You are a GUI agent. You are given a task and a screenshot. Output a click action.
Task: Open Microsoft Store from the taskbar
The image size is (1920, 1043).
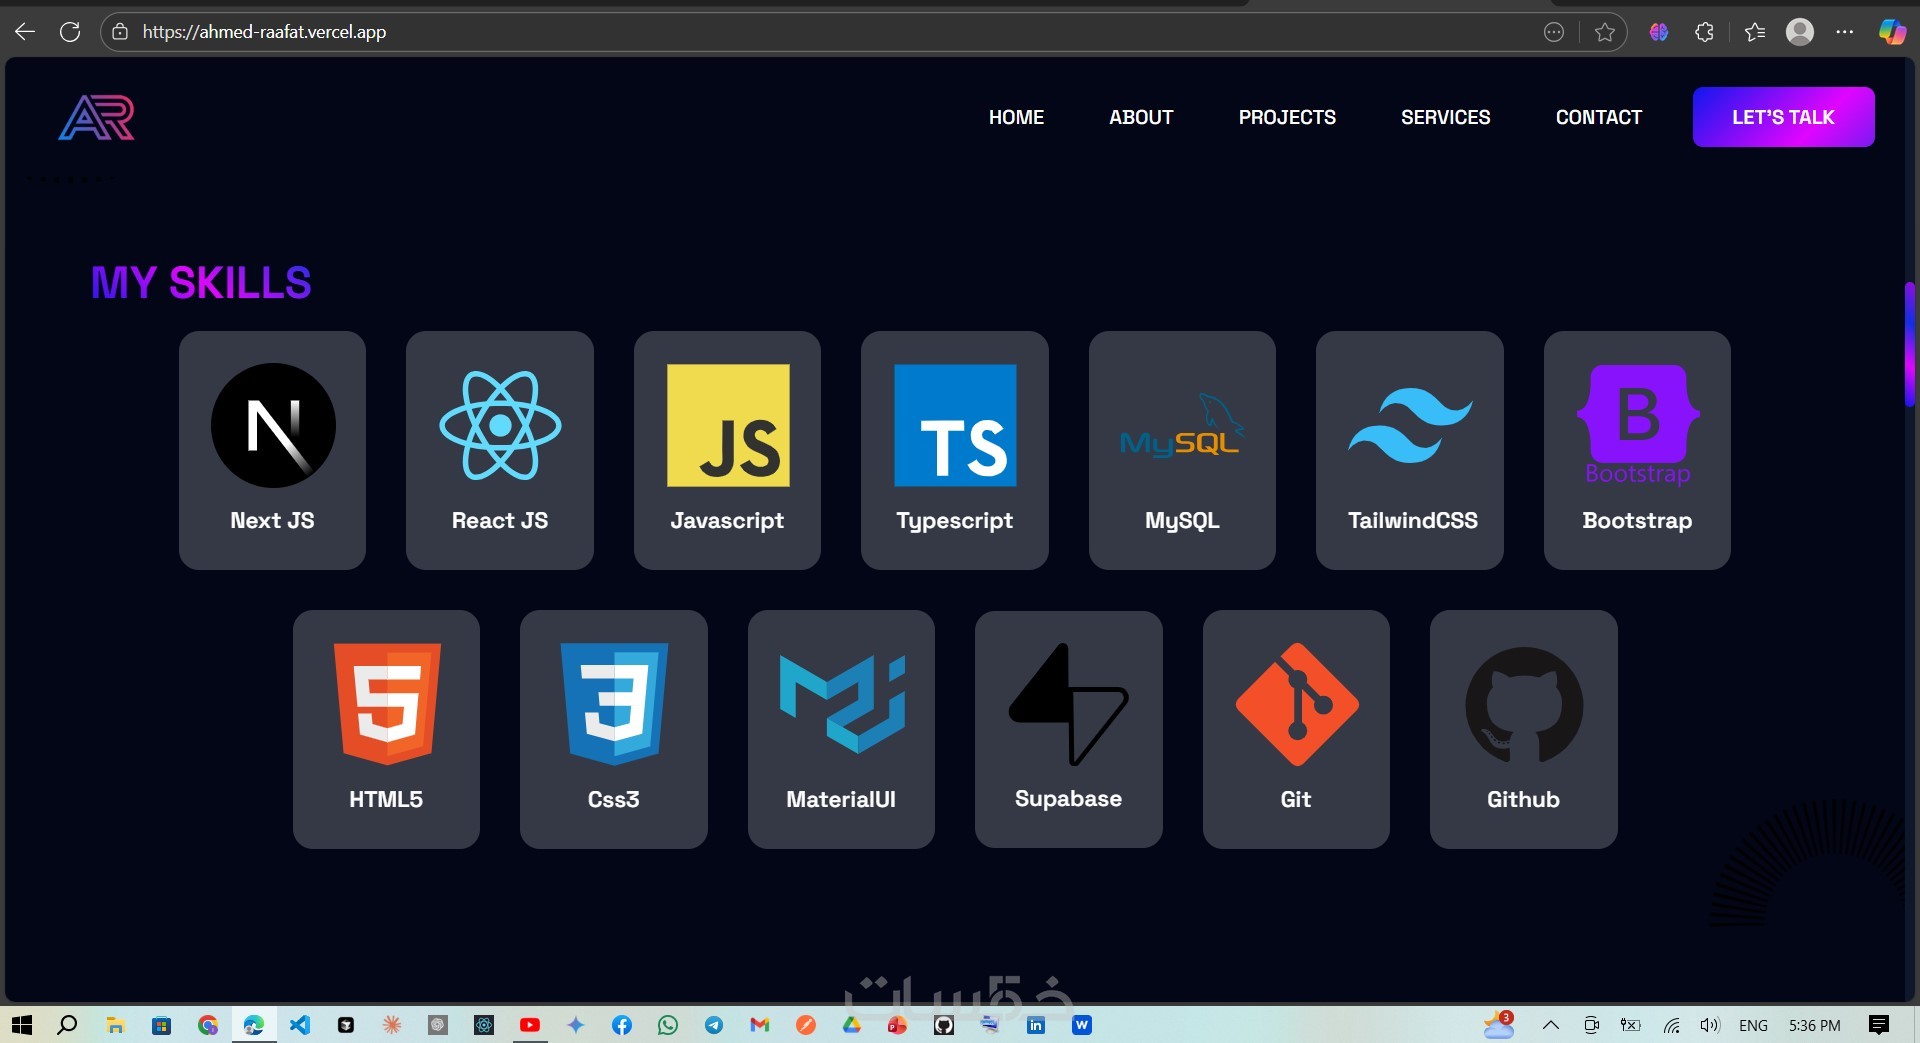coord(161,1025)
